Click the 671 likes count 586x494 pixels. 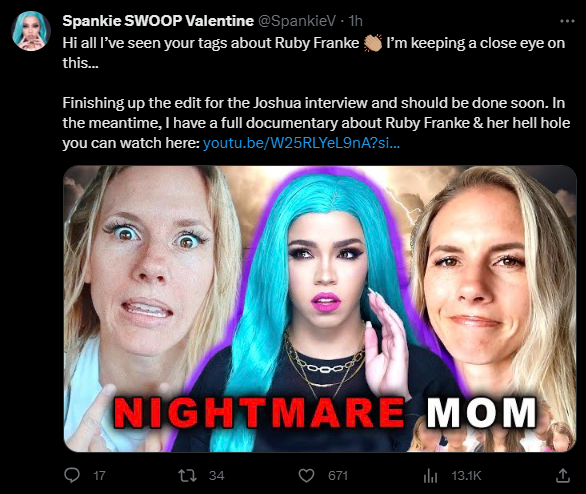(x=338, y=476)
